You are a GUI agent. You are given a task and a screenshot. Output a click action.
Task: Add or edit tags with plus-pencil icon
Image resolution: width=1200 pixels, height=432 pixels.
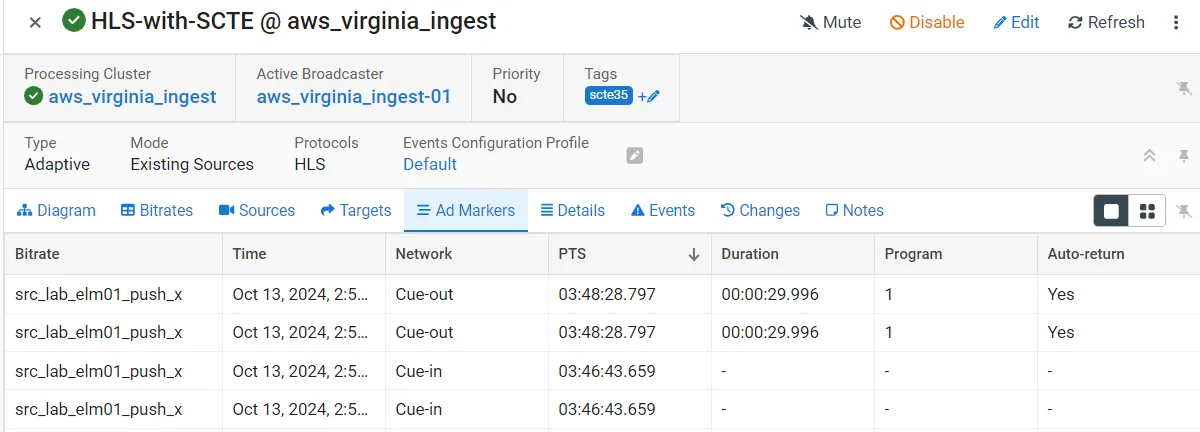coord(649,97)
